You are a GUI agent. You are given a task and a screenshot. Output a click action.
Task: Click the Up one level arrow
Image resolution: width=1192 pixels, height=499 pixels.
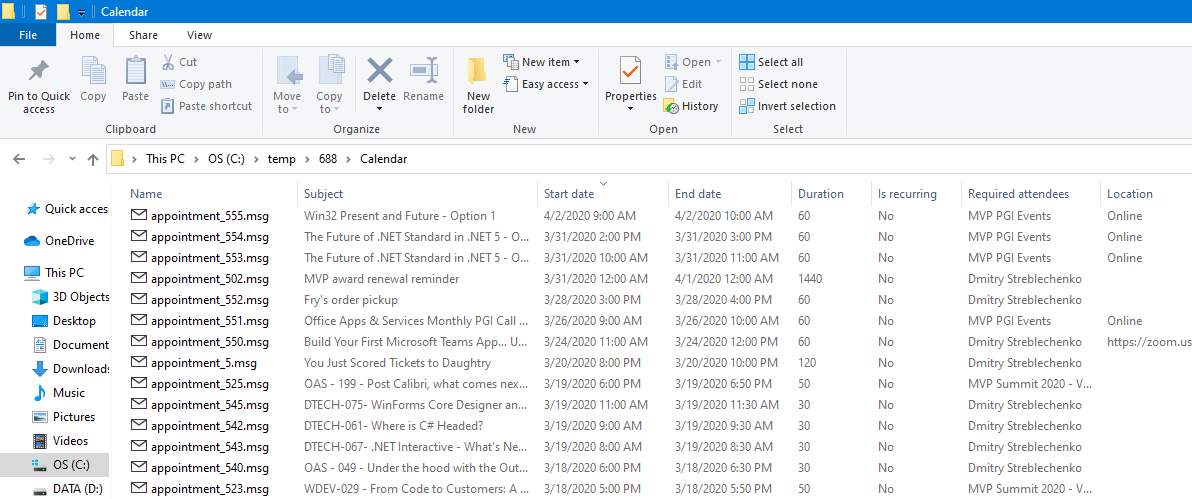pos(93,159)
